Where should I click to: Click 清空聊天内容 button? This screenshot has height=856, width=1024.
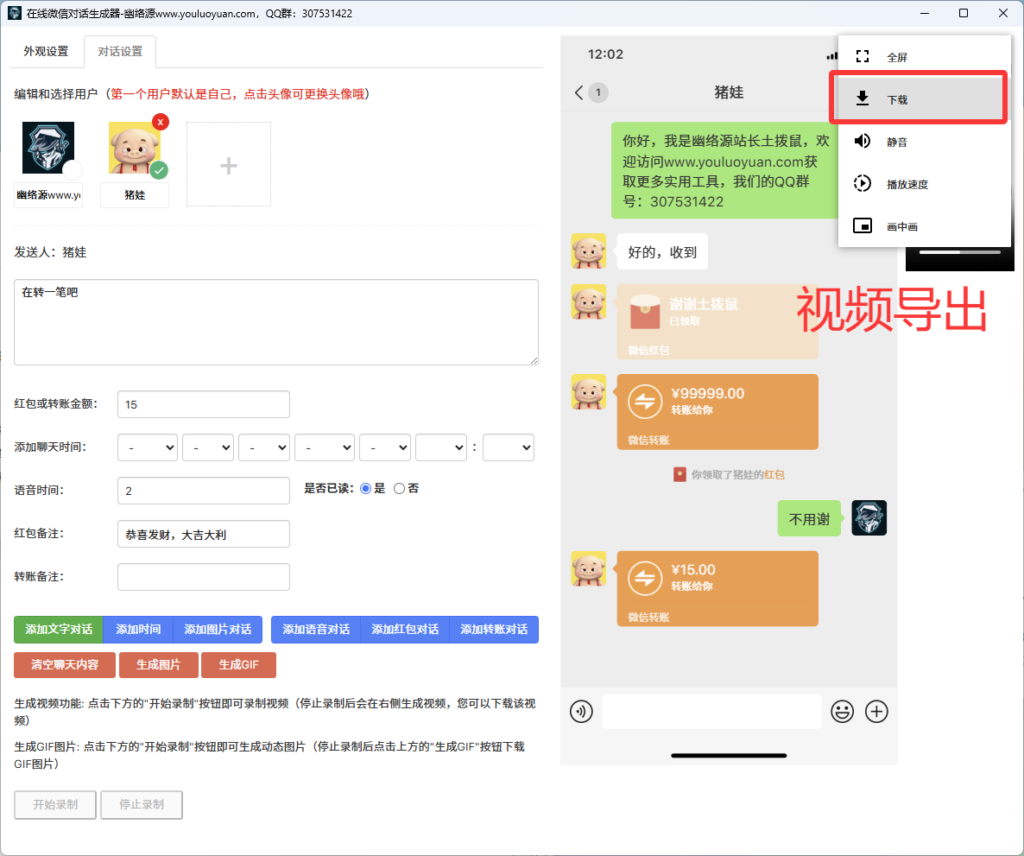click(65, 665)
